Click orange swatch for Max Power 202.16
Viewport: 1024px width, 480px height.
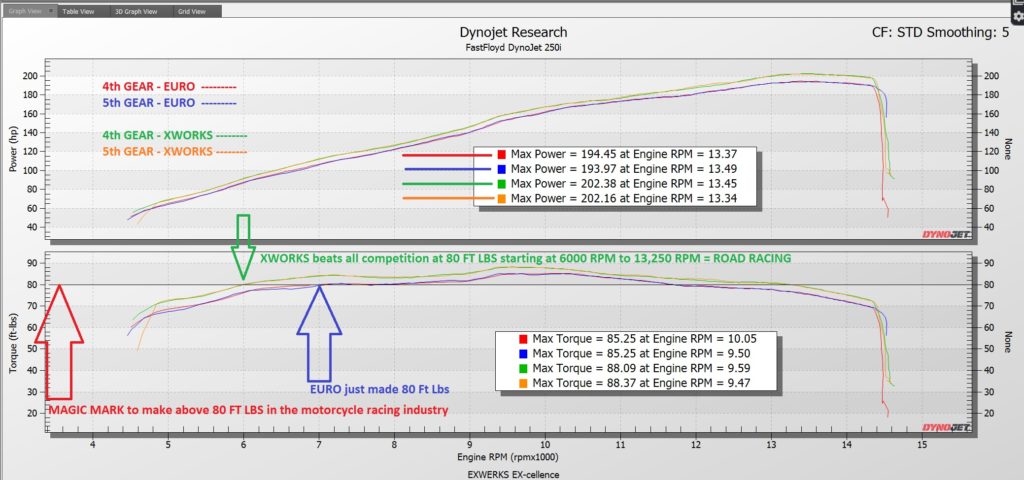pos(502,199)
